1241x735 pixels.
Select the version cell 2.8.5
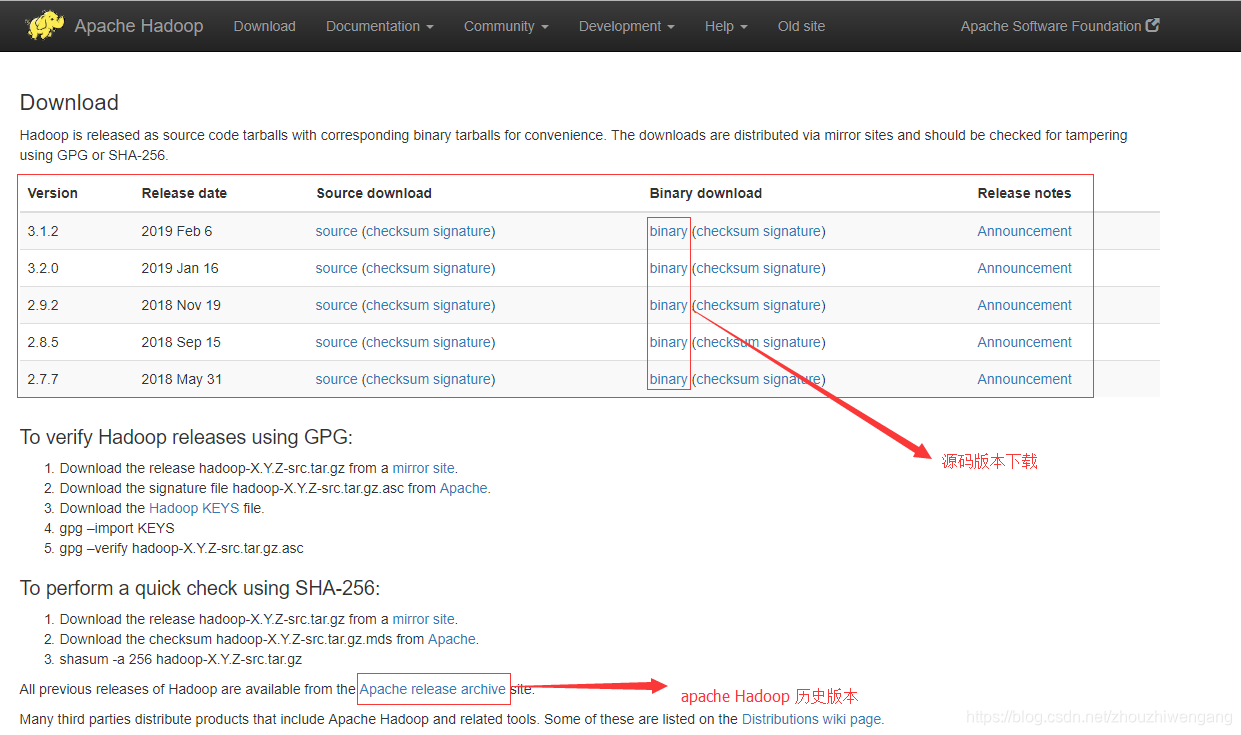43,342
